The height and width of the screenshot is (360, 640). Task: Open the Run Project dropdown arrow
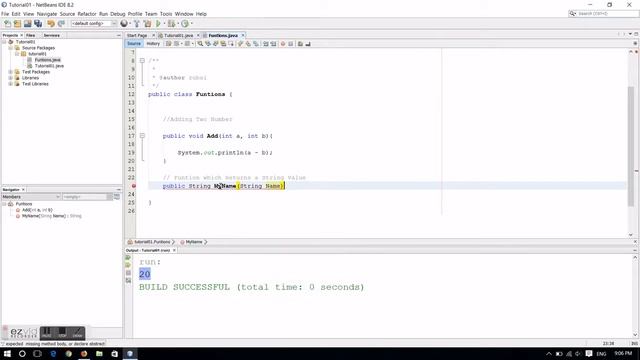(x=164, y=24)
